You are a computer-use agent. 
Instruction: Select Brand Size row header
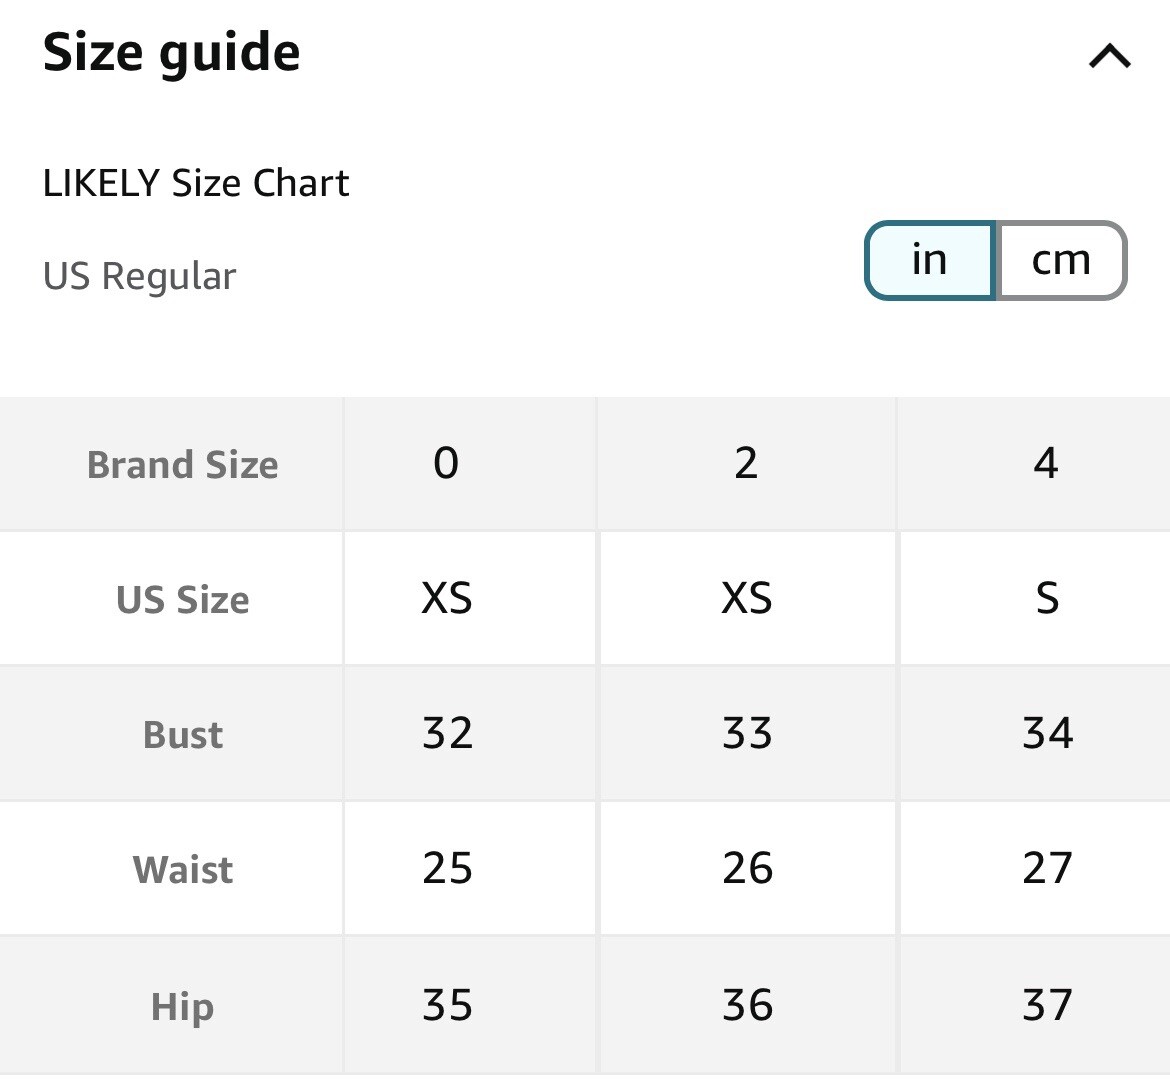(x=183, y=464)
